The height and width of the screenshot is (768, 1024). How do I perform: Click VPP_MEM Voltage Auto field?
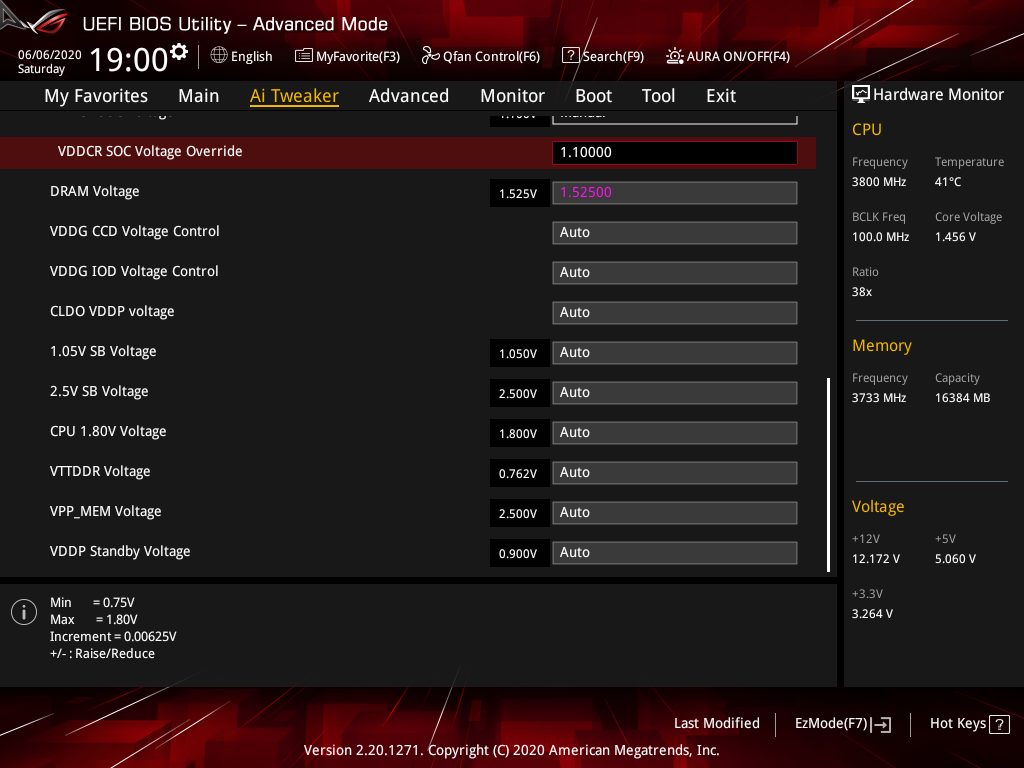675,513
